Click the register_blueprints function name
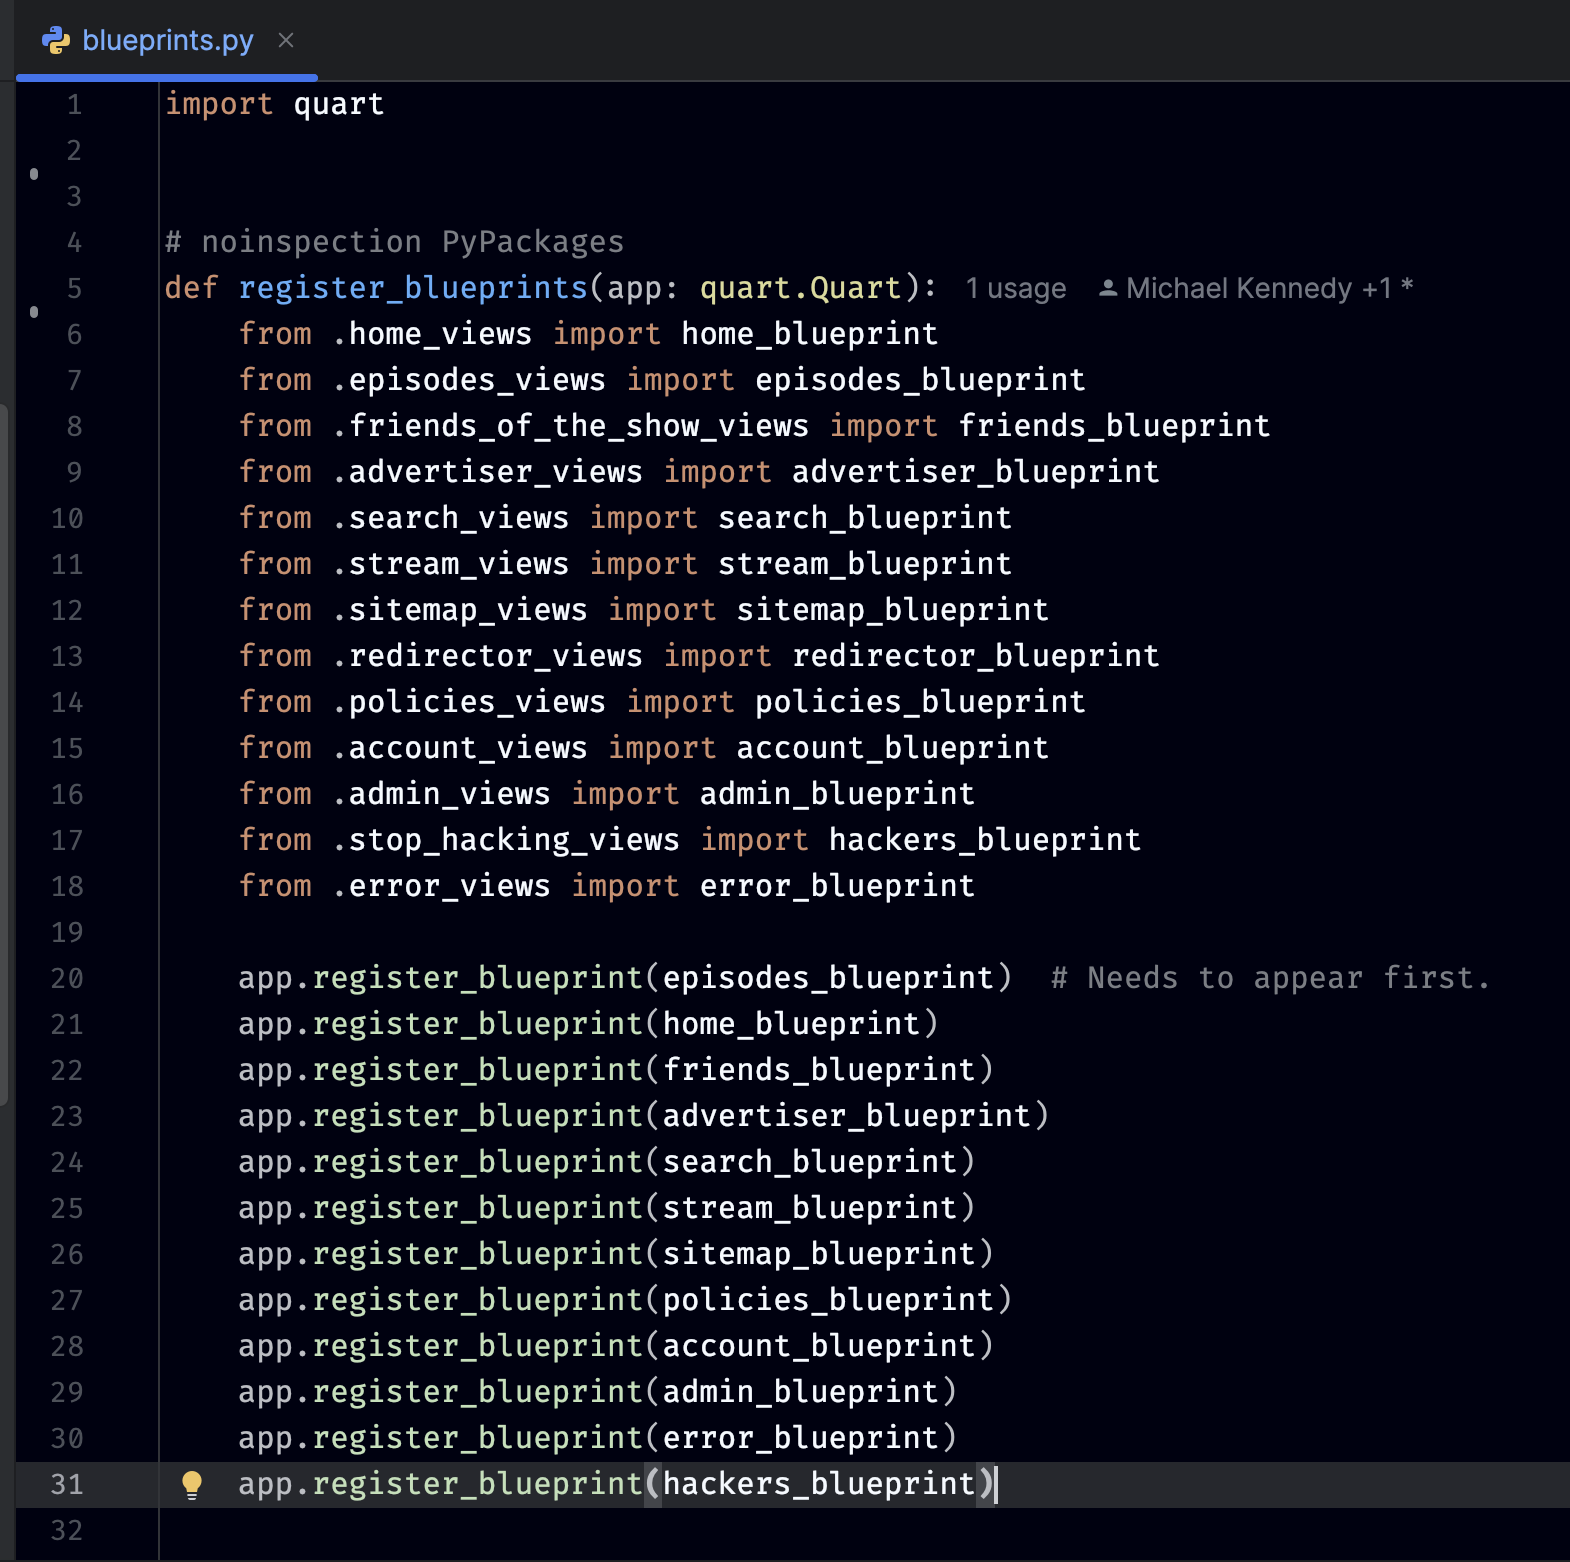Screen dimensions: 1570x1562 coord(412,288)
